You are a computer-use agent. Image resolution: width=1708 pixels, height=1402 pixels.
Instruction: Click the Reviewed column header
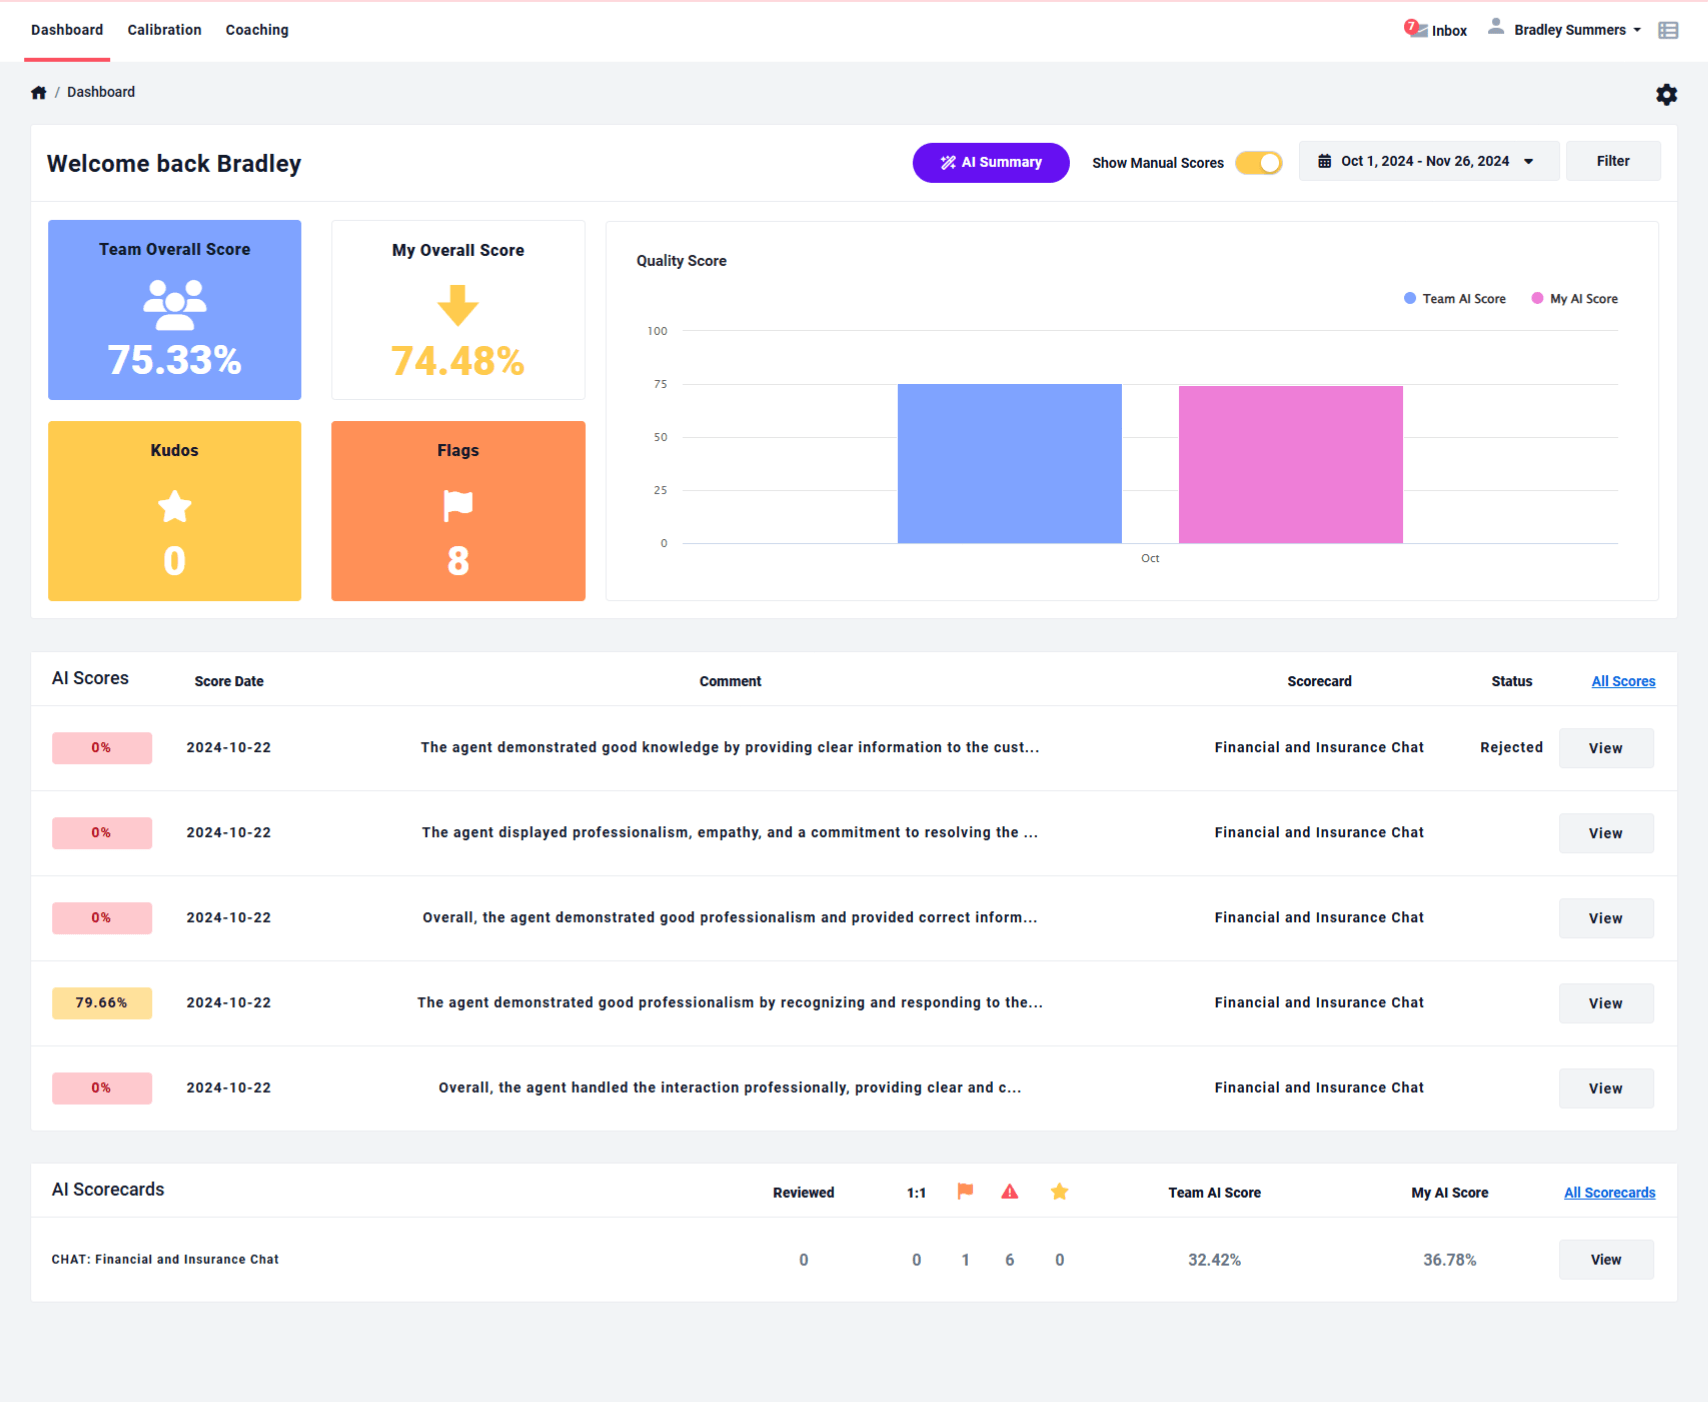click(803, 1192)
